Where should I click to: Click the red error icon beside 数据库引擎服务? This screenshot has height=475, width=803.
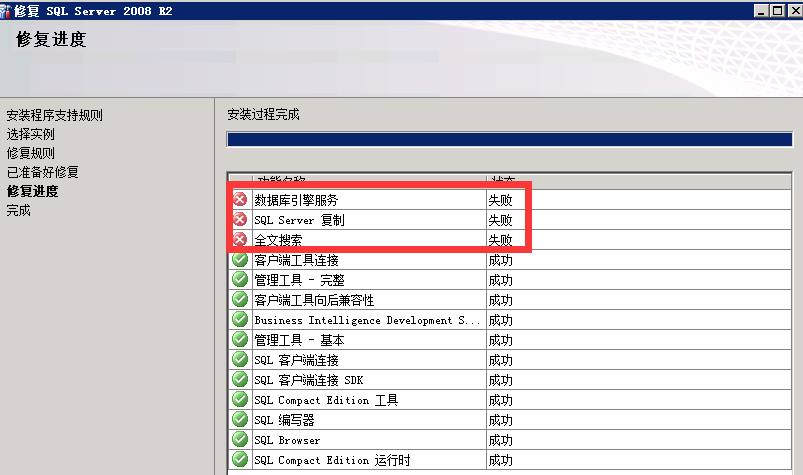click(x=240, y=199)
